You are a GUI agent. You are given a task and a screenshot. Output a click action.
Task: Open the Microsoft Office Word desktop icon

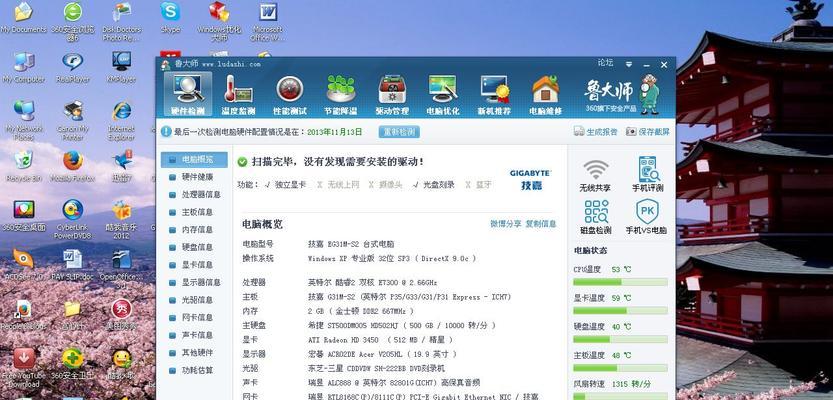[x=268, y=21]
